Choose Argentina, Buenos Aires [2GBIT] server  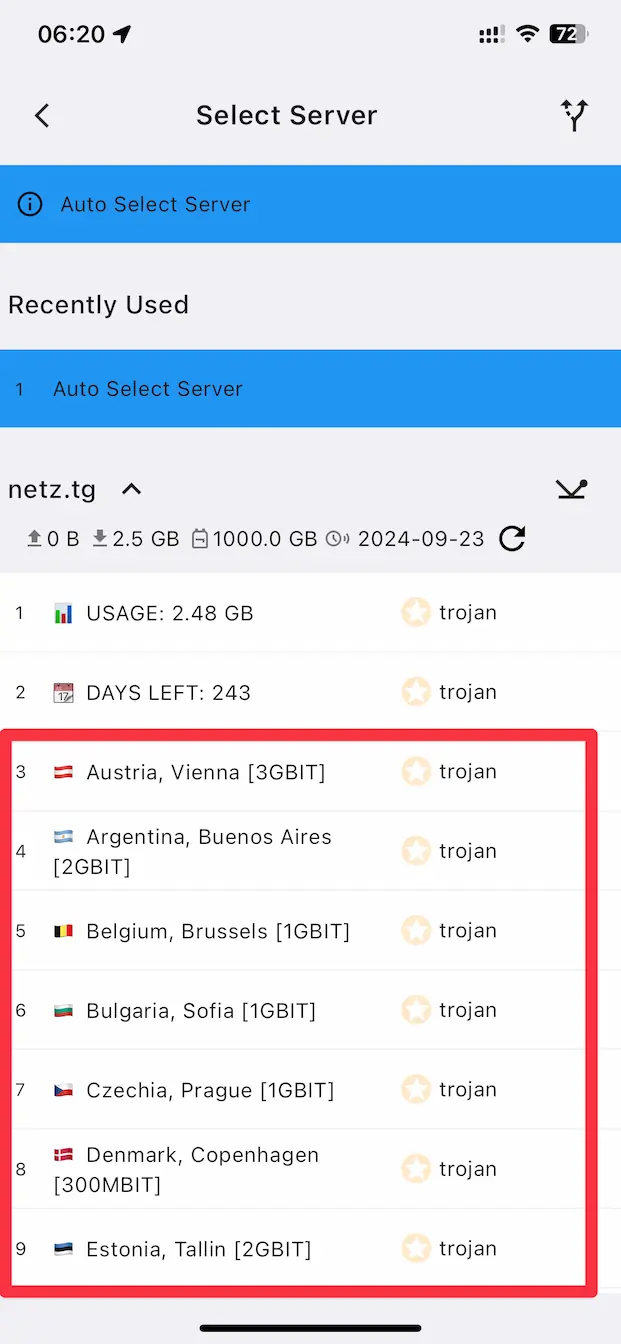point(200,851)
